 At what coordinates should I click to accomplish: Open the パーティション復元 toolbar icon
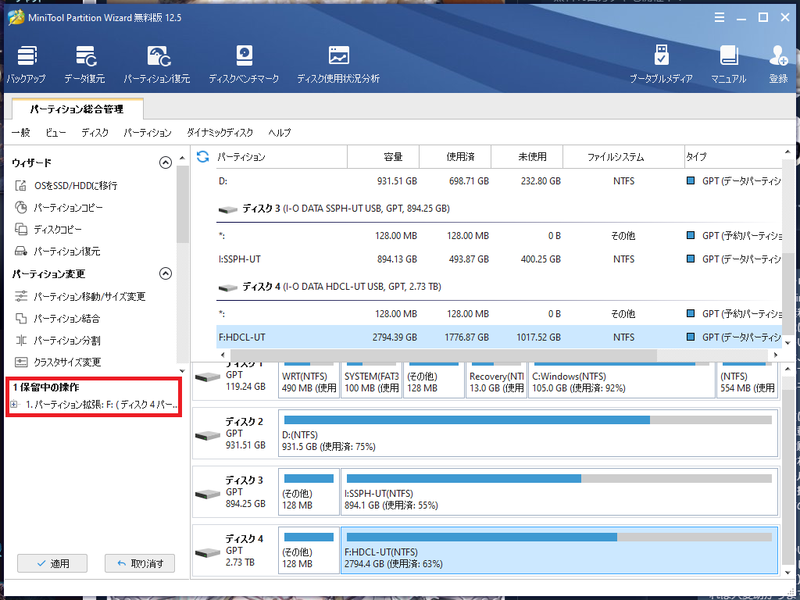point(157,64)
